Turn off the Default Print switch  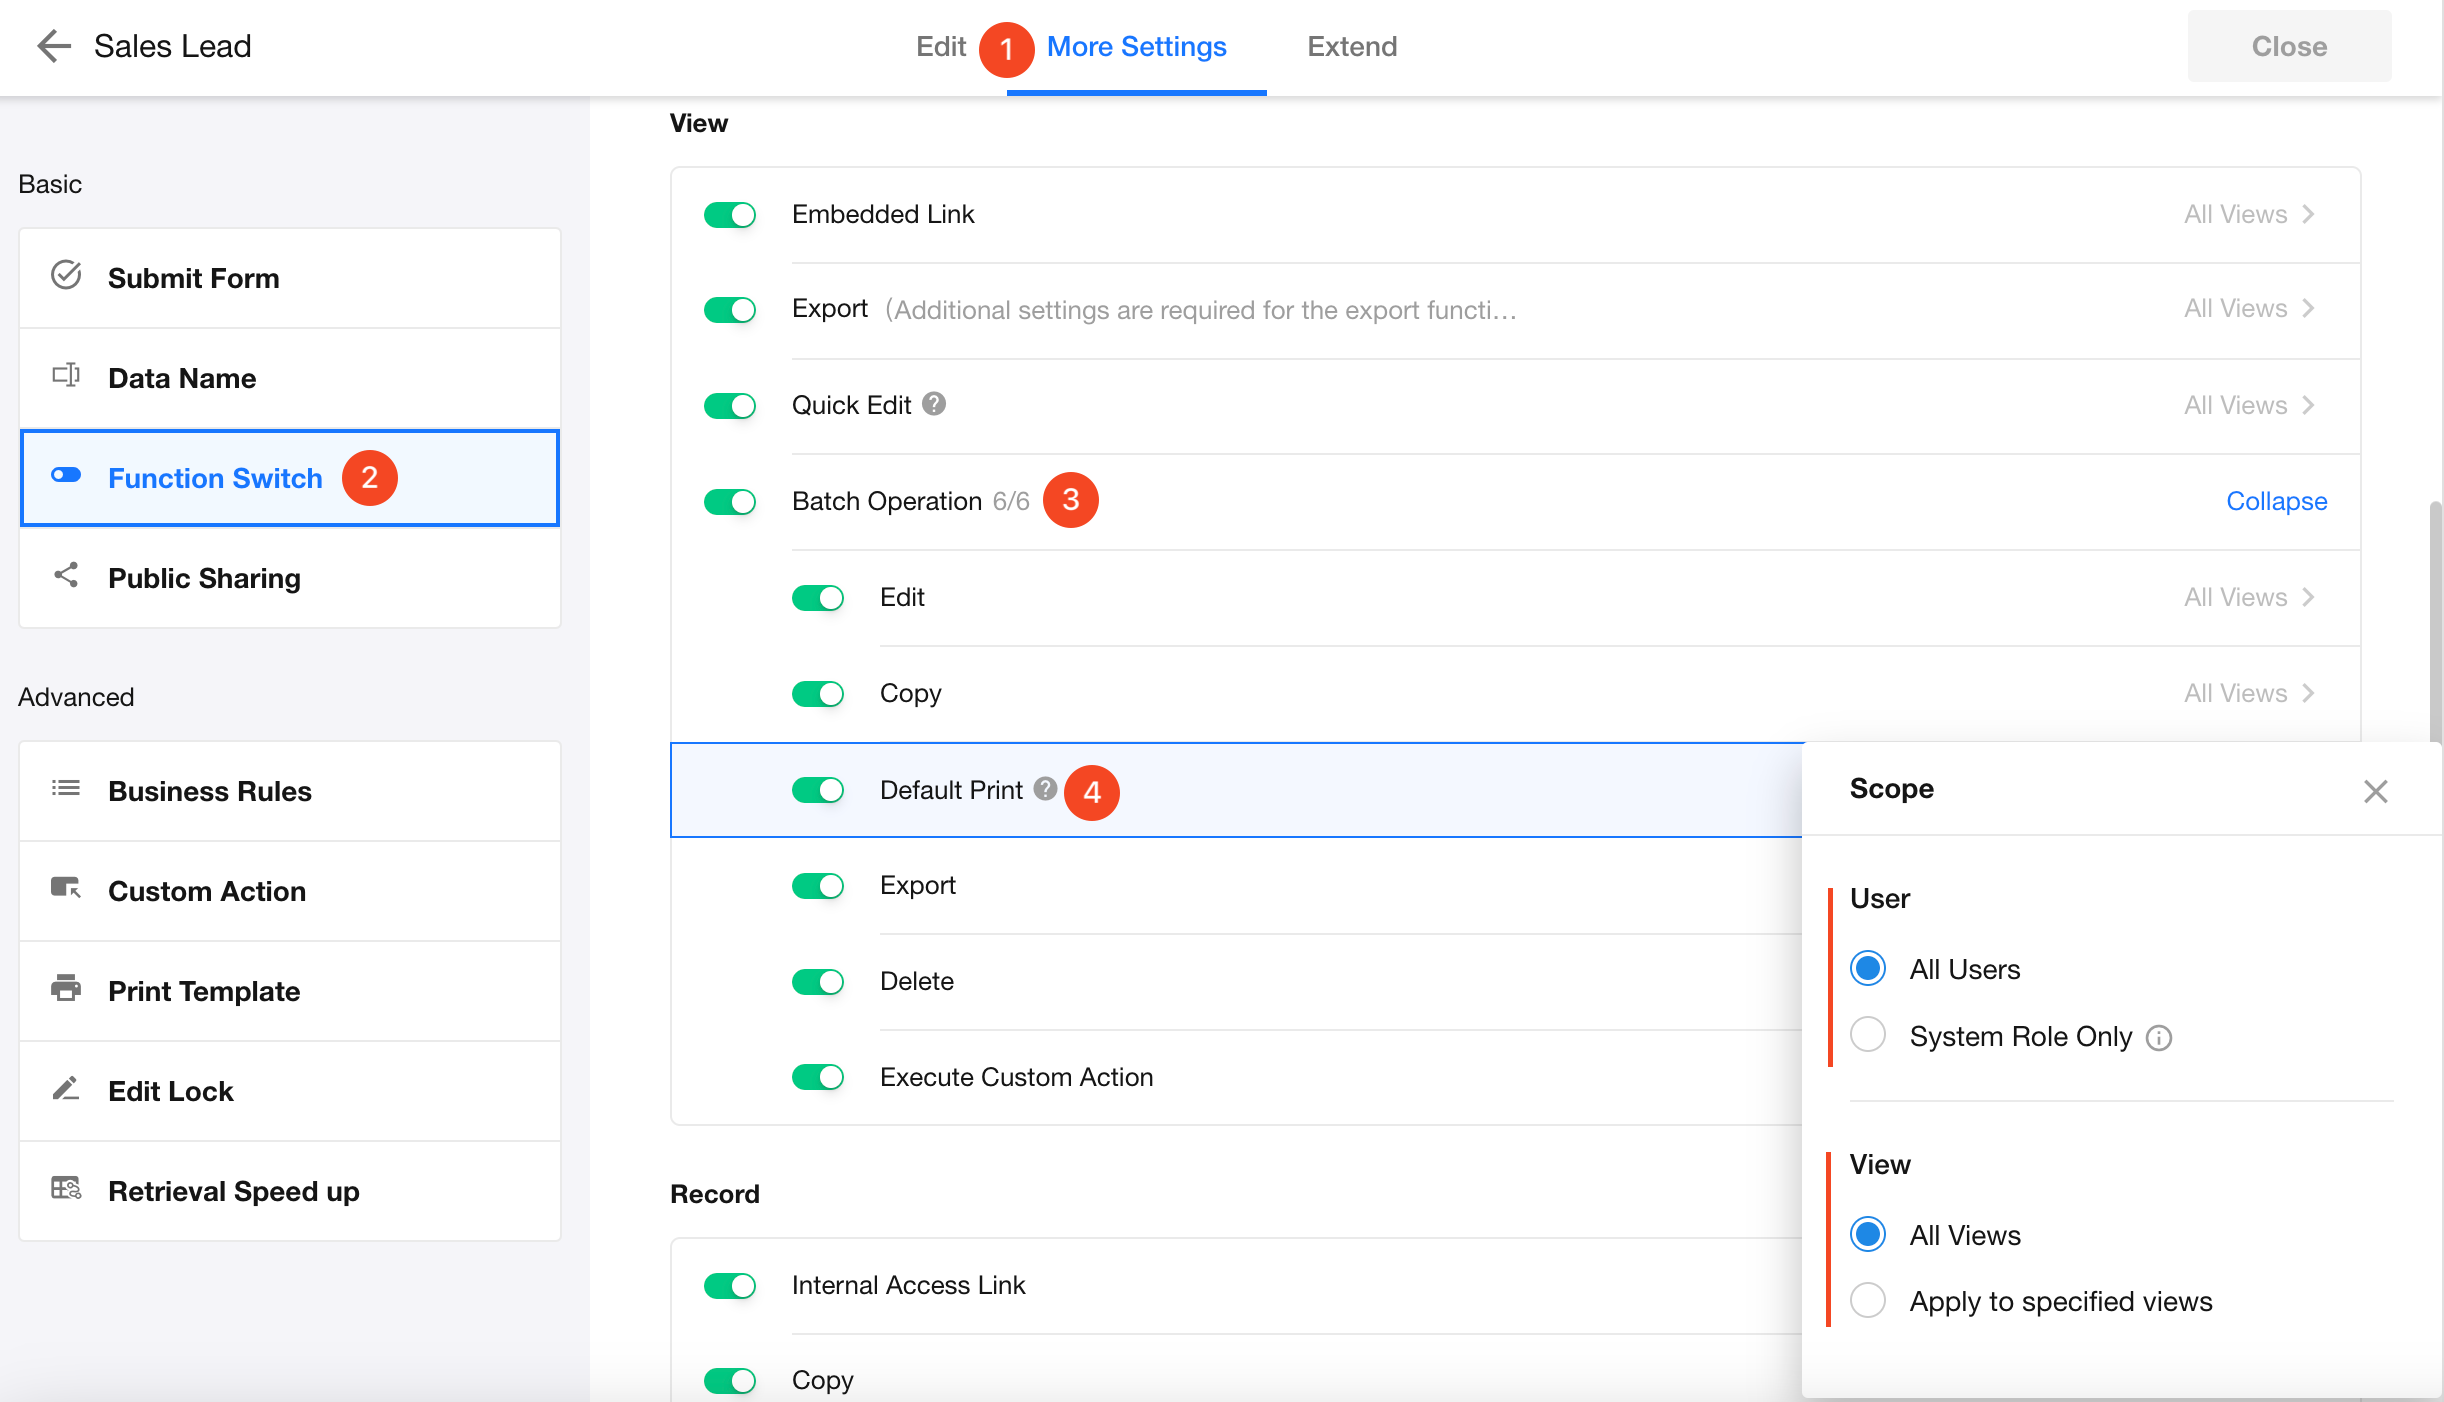(818, 790)
